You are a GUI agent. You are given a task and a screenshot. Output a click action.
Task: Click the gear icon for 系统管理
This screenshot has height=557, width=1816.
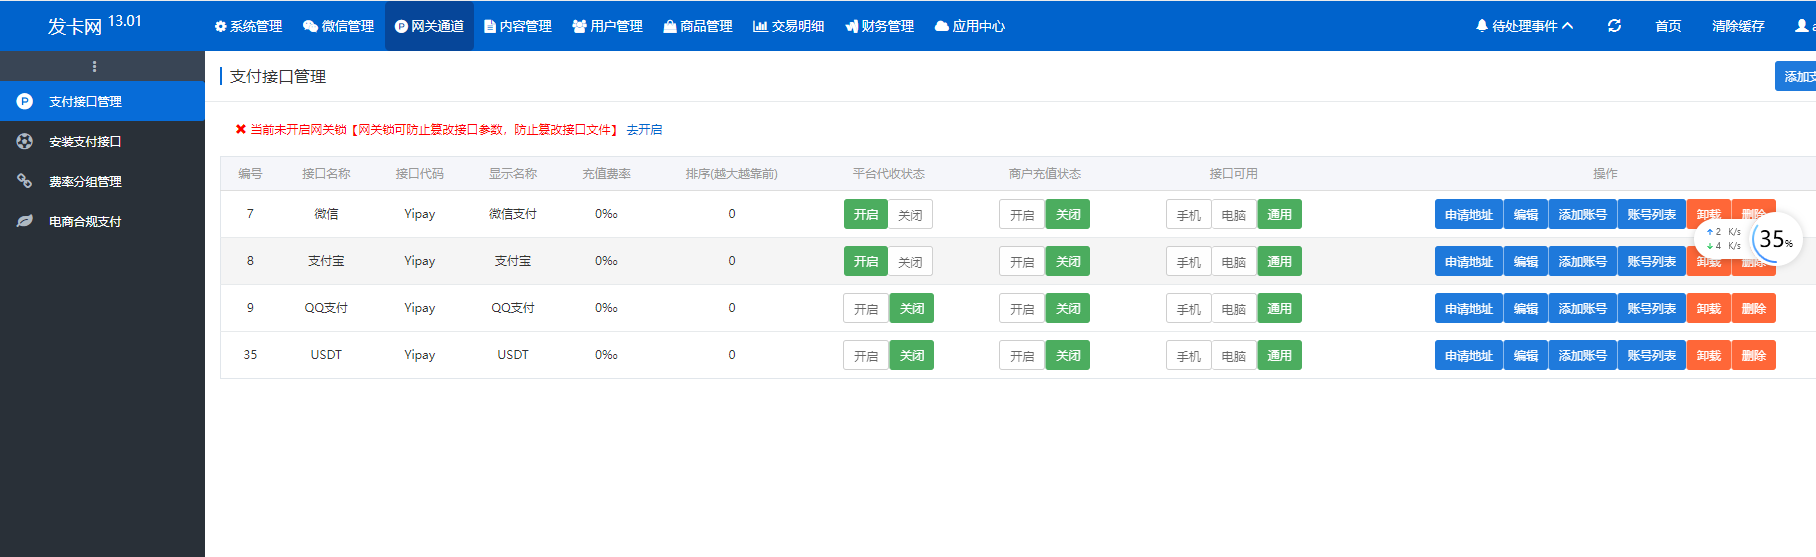pos(221,26)
